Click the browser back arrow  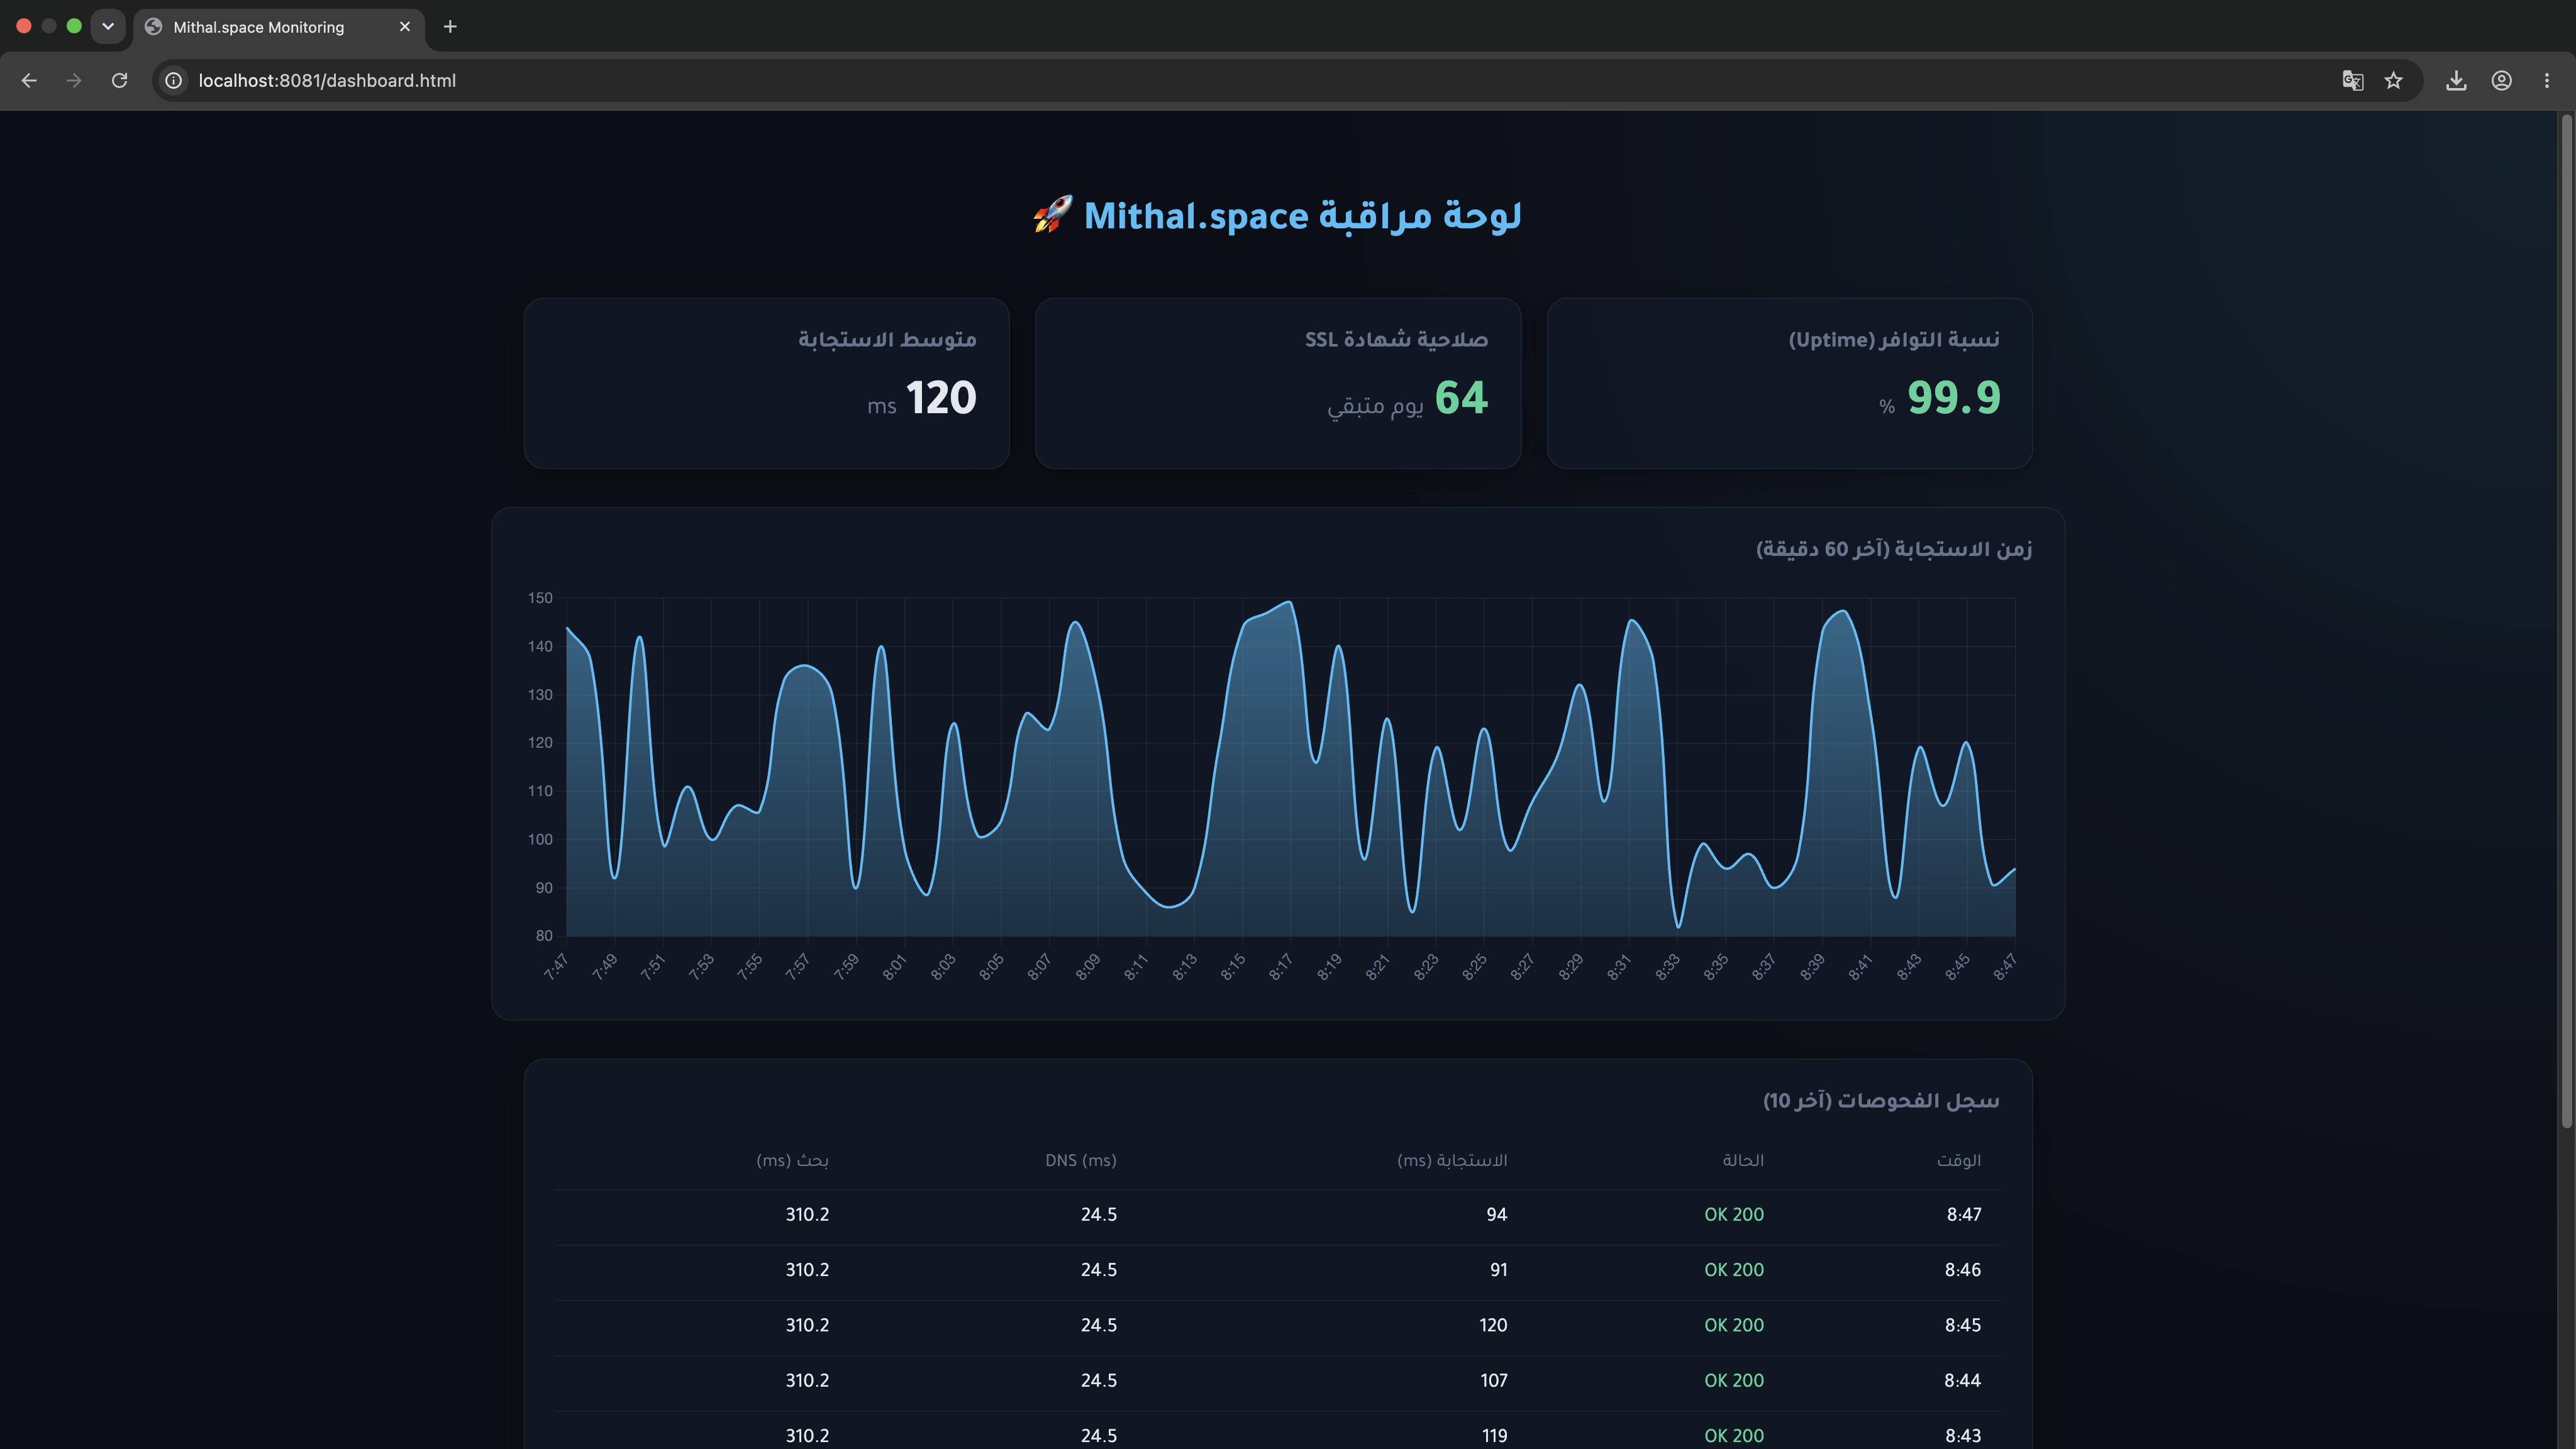pos(29,81)
